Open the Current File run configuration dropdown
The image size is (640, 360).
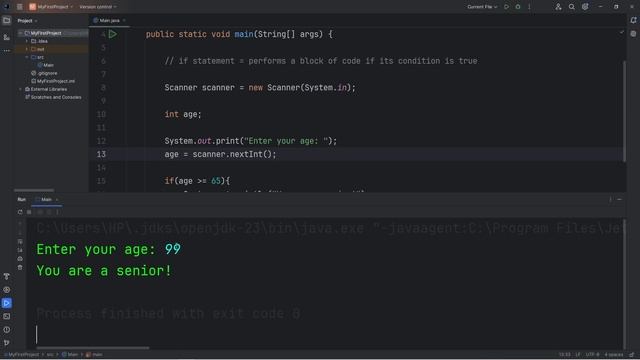coord(482,7)
